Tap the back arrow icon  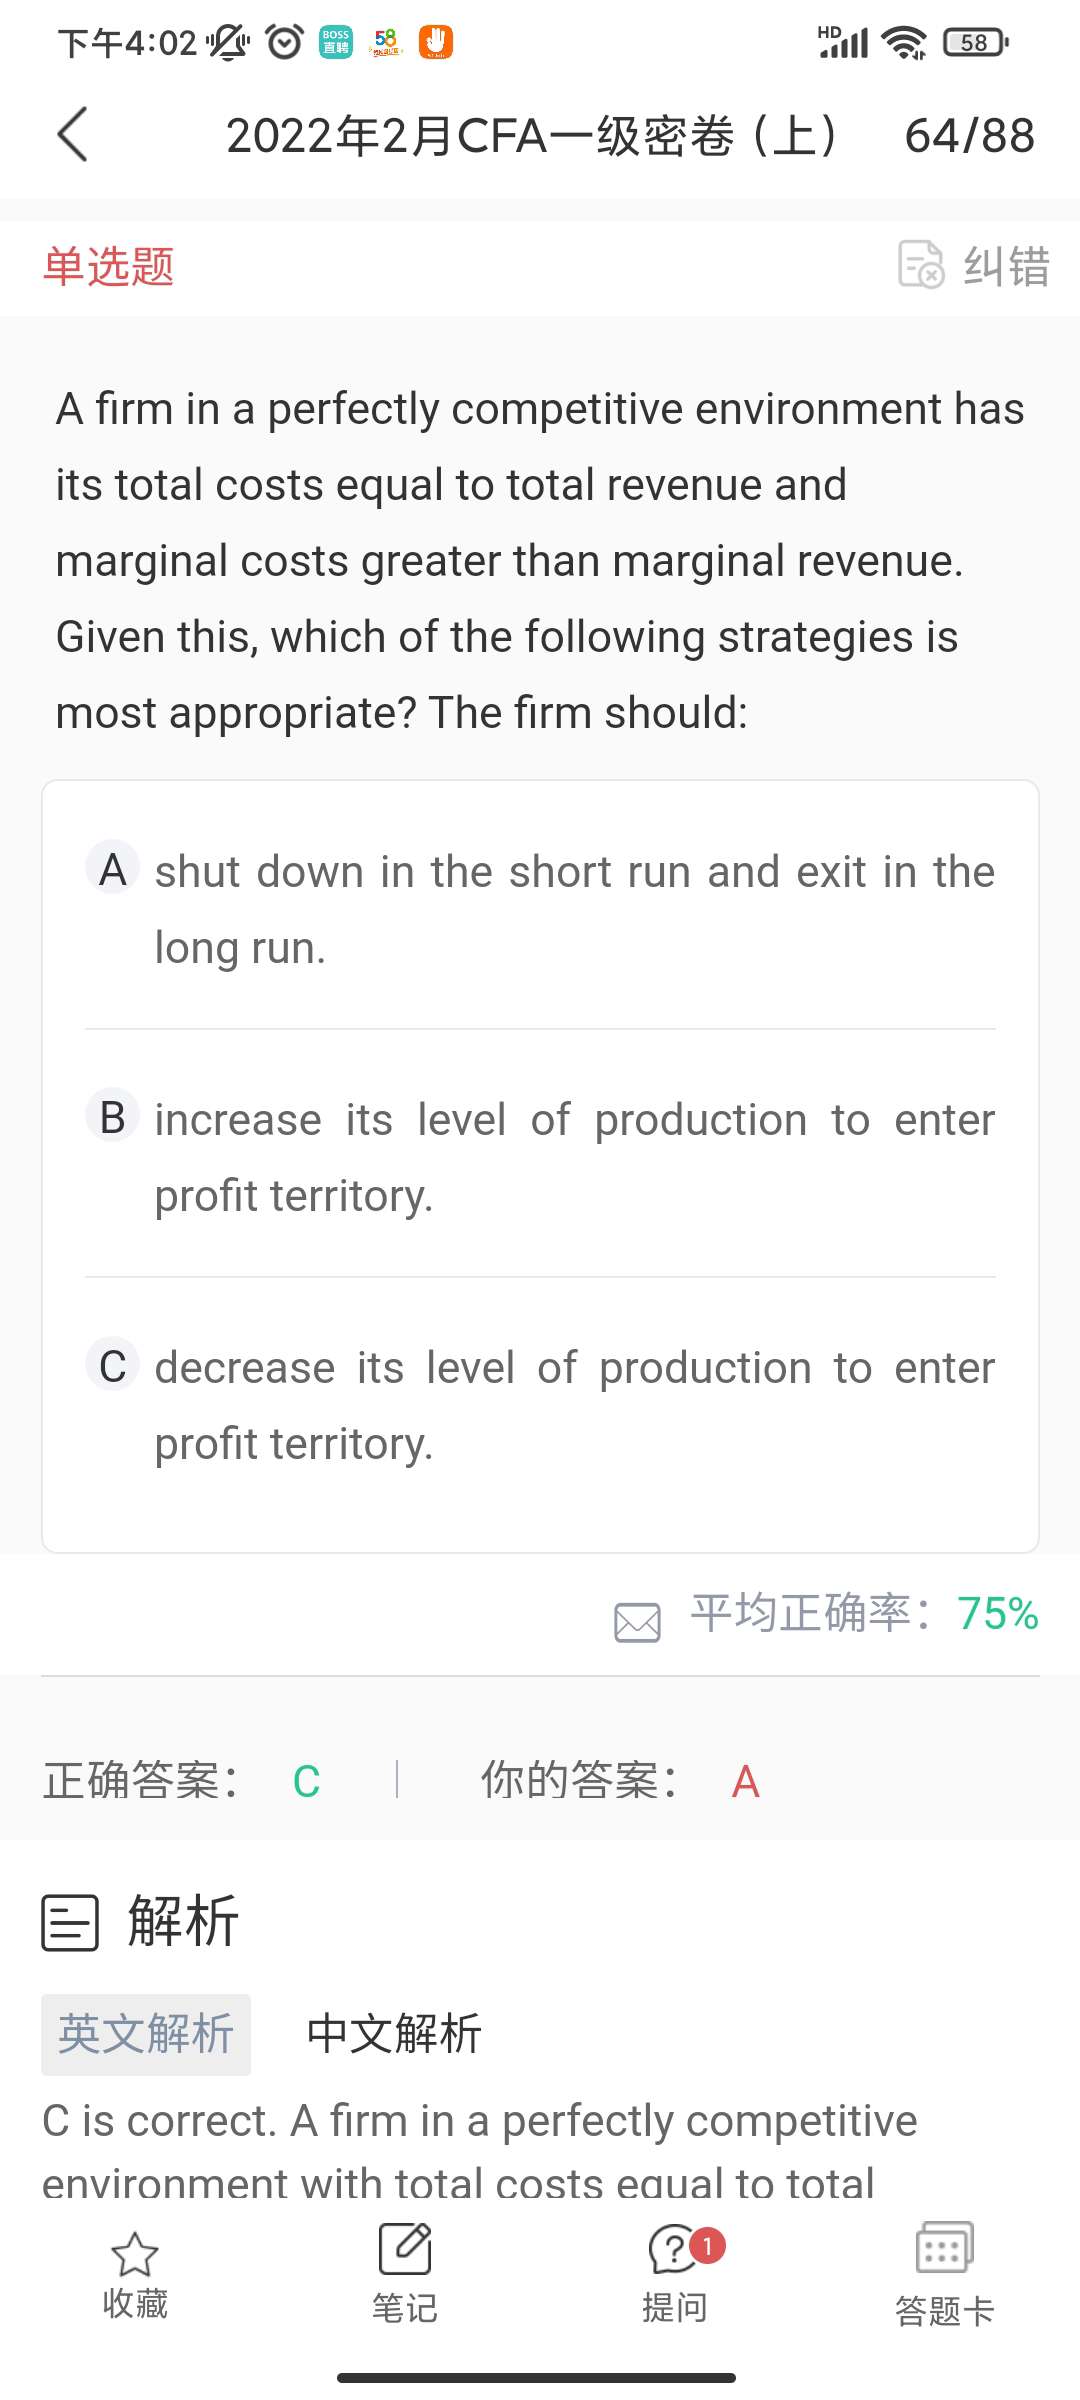point(73,134)
